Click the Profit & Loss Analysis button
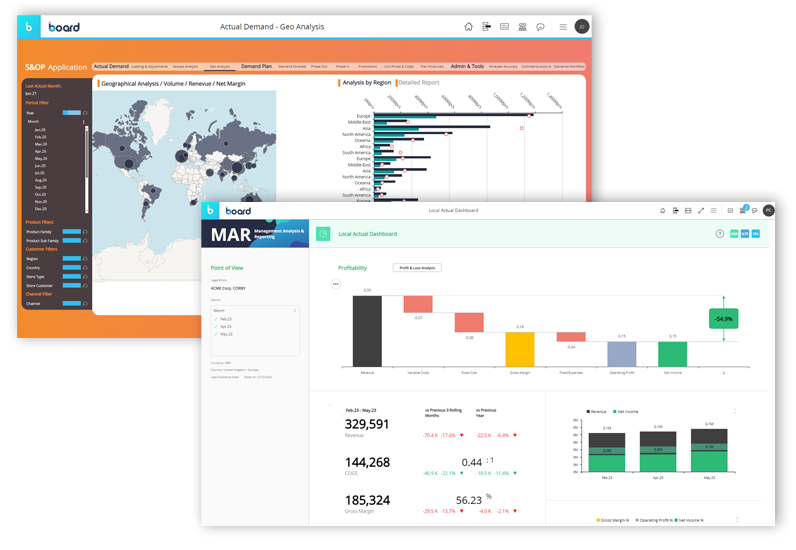 tap(417, 268)
